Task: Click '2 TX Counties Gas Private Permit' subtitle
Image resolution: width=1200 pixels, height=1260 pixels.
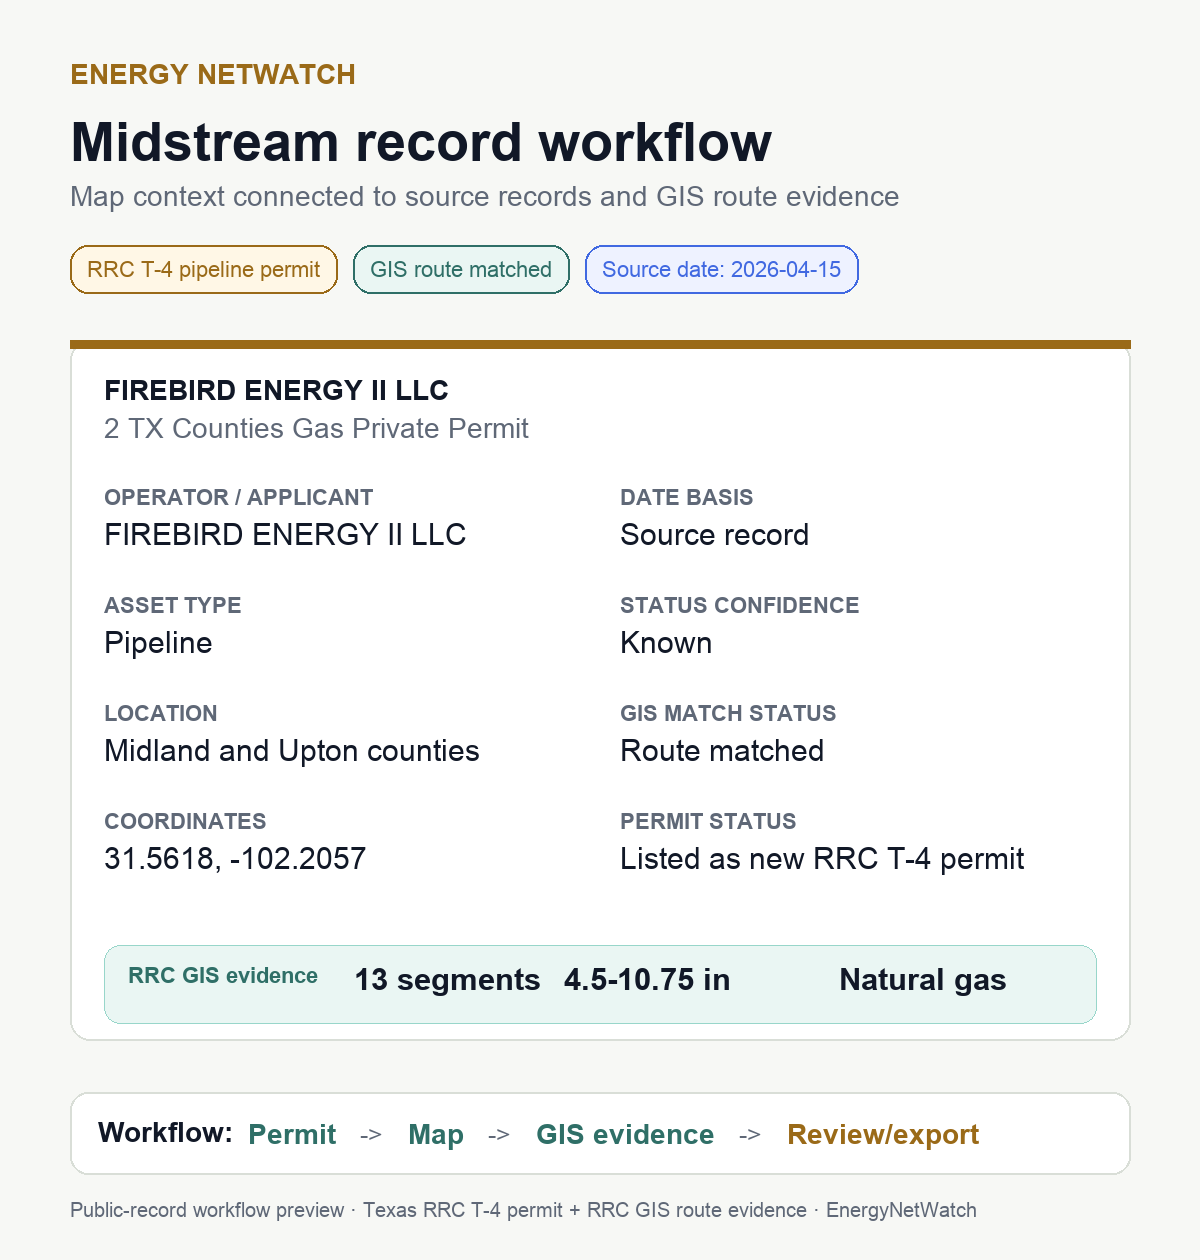Action: (x=316, y=429)
